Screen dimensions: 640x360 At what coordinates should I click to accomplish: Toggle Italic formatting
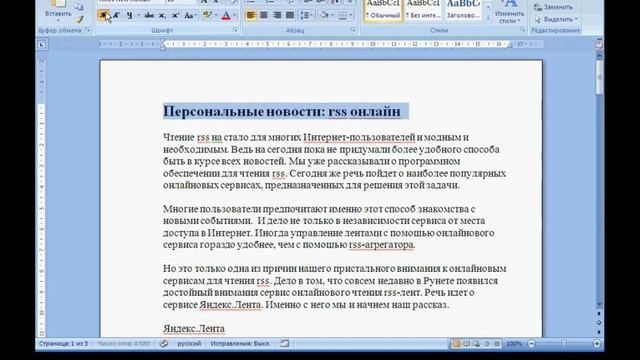[x=116, y=16]
